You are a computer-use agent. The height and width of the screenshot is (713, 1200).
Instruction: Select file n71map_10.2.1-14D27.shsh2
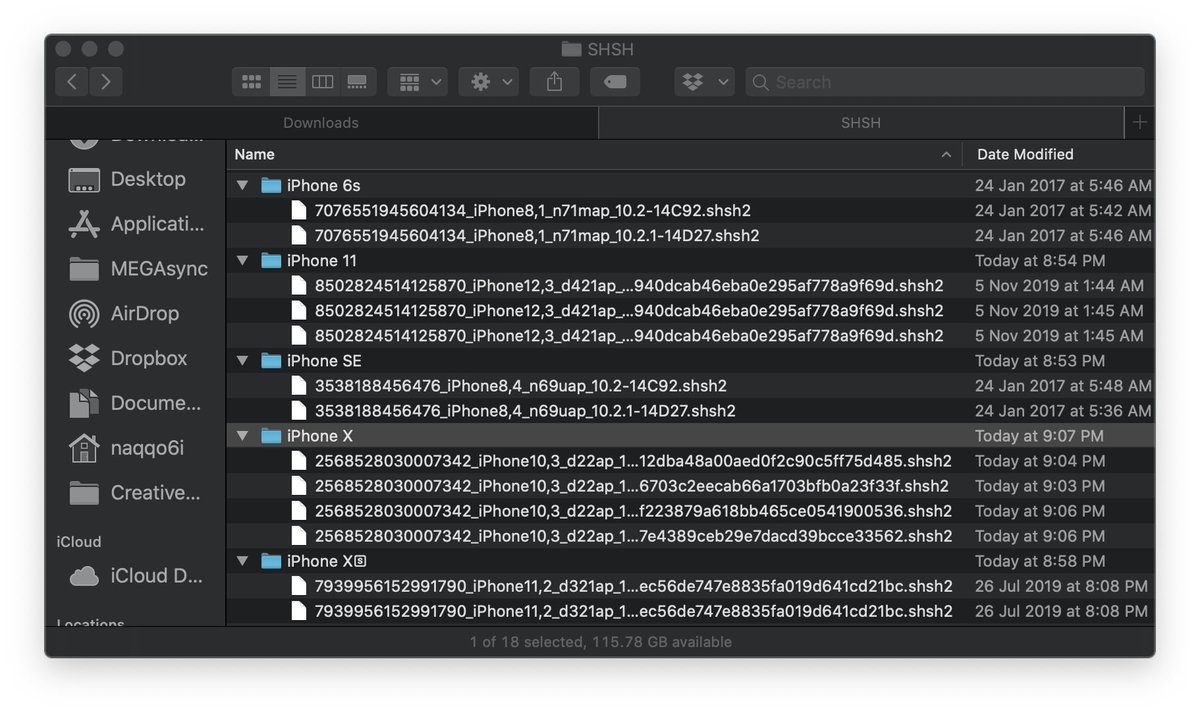[x=537, y=236]
